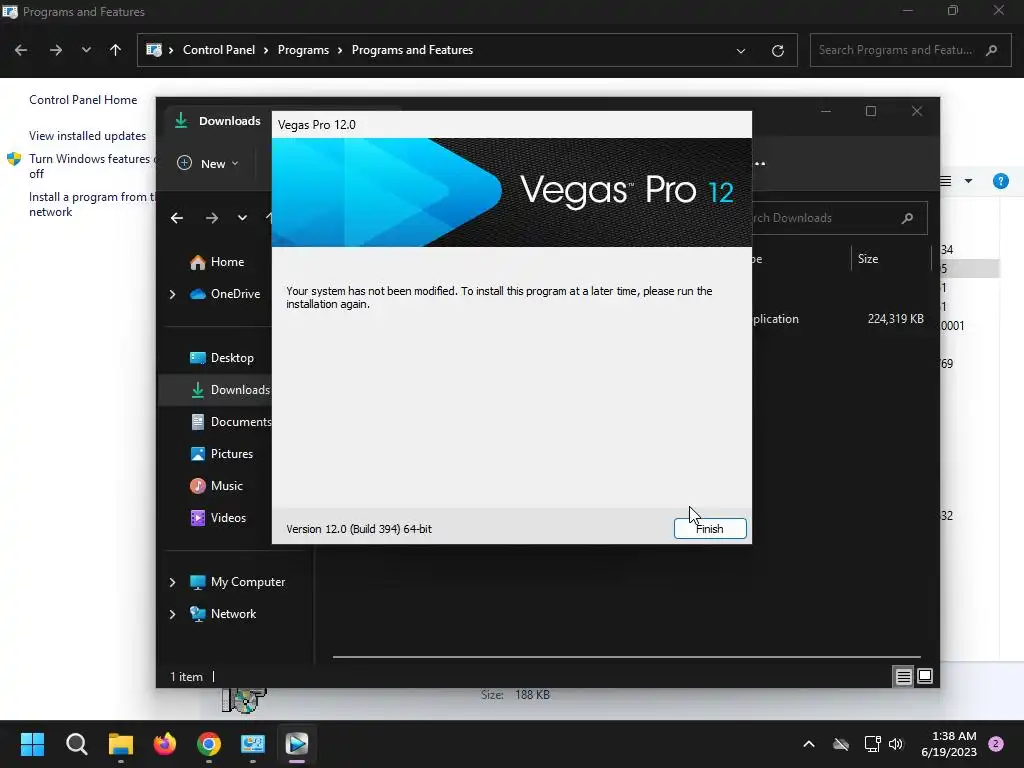Maximize the Downloads window
The height and width of the screenshot is (768, 1024).
coord(871,112)
